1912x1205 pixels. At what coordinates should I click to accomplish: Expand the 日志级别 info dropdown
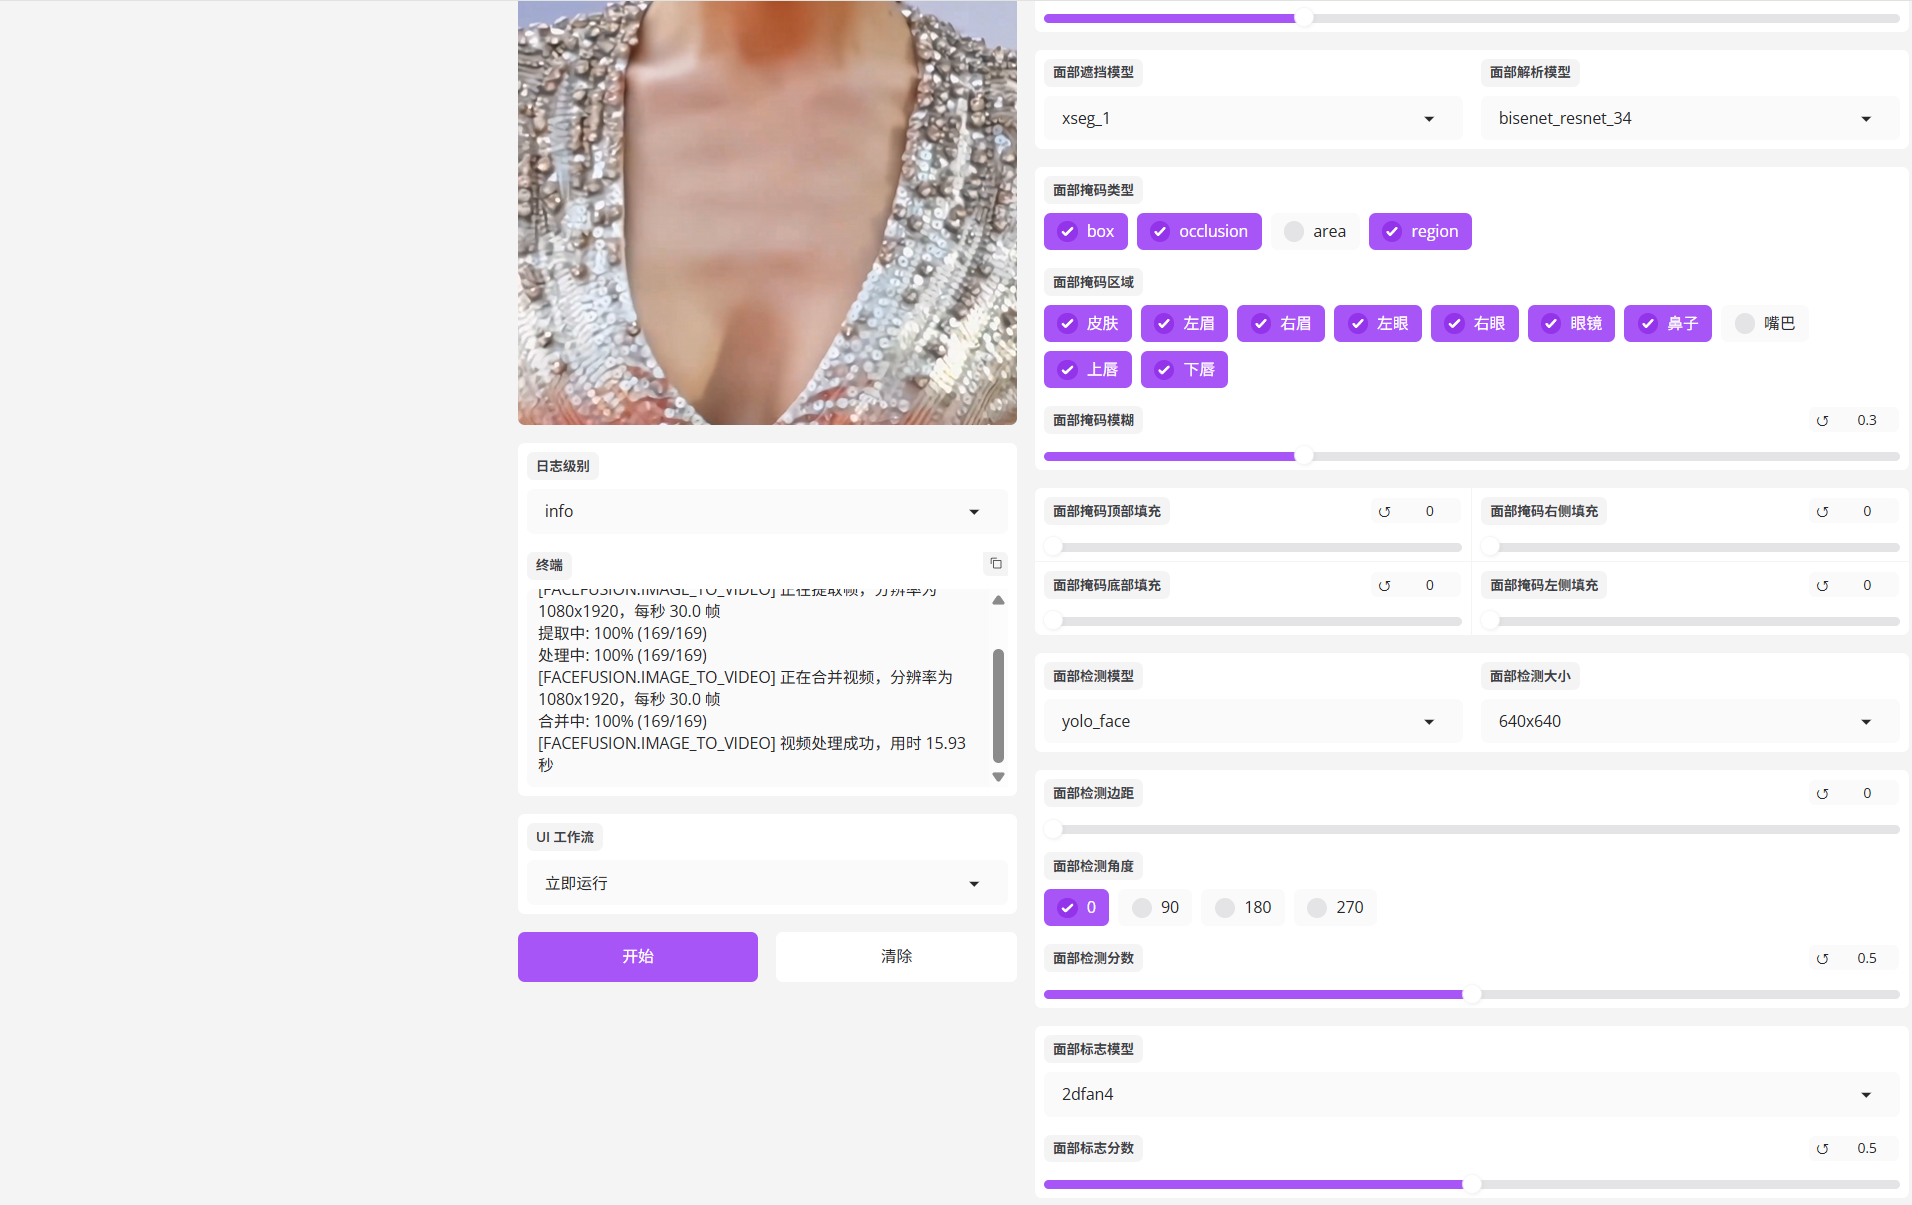point(766,512)
